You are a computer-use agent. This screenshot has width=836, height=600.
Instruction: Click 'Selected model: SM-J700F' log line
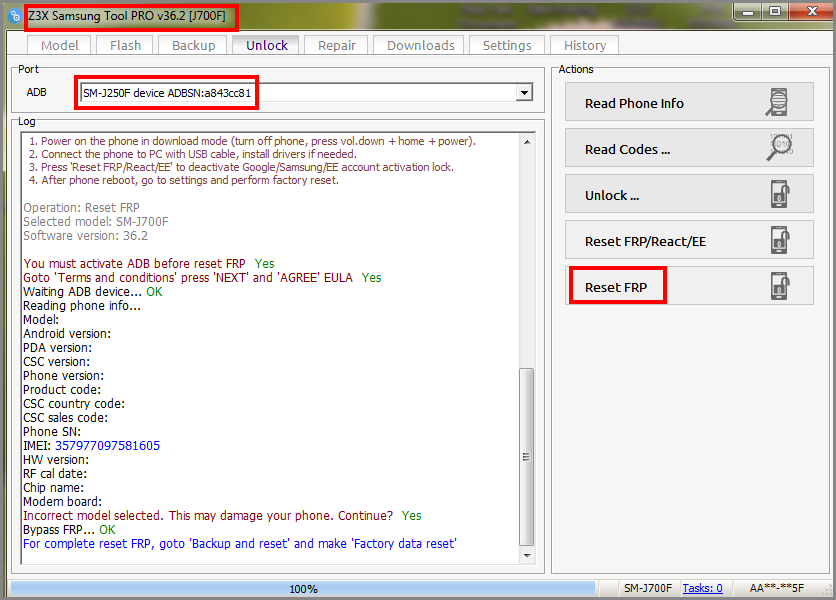tap(95, 221)
